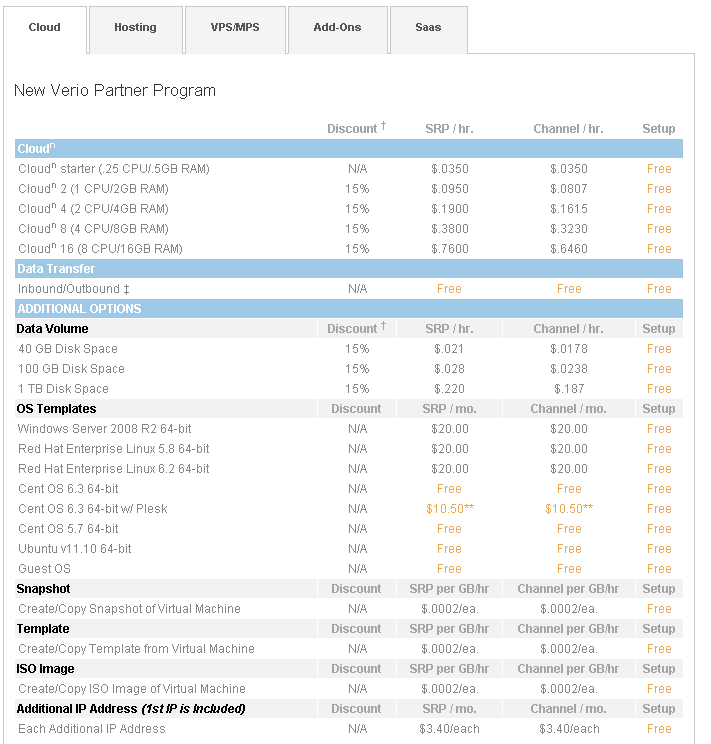Click the New Verio Partner Program heading
This screenshot has width=711, height=744.
[115, 90]
